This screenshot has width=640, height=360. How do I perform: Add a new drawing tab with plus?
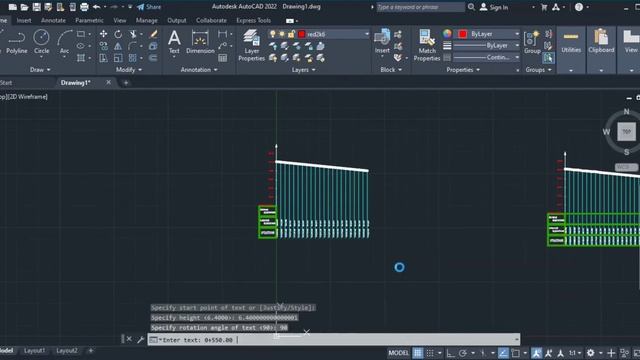[126, 83]
